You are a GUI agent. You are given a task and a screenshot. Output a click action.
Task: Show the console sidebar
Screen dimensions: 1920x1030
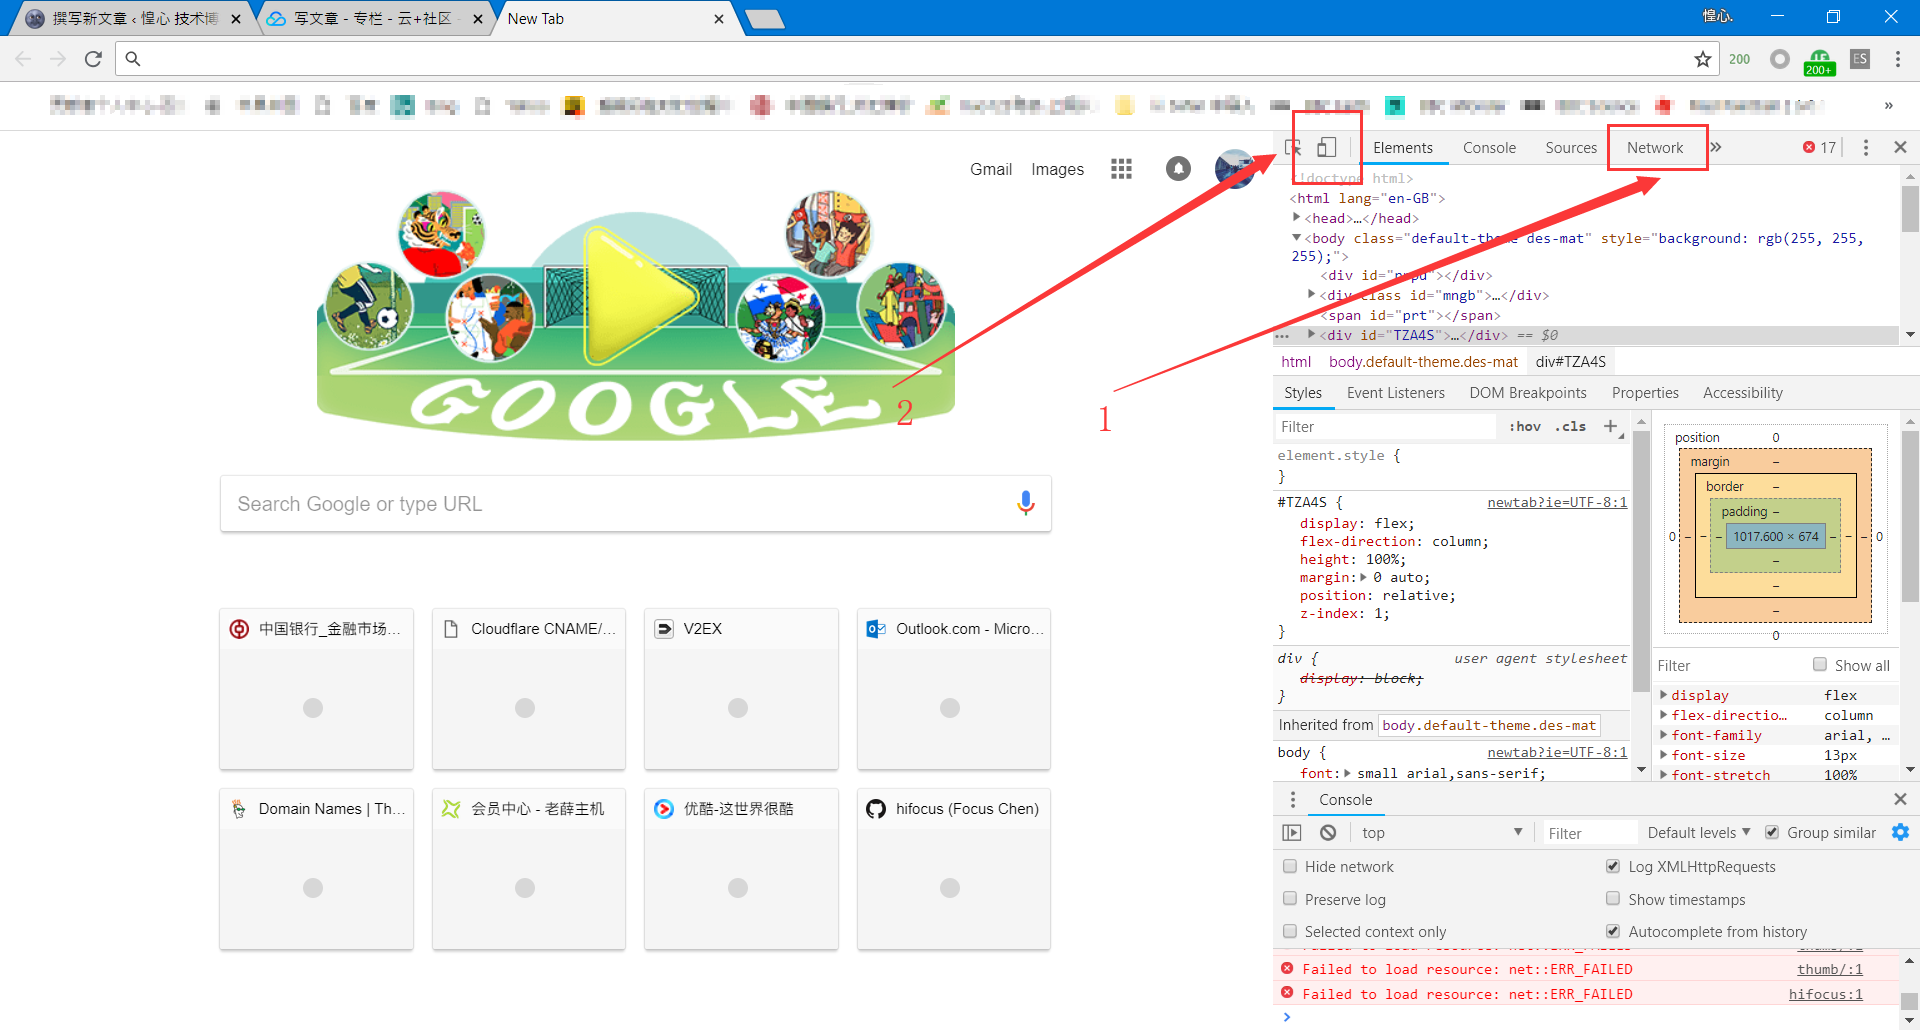pyautogui.click(x=1292, y=832)
